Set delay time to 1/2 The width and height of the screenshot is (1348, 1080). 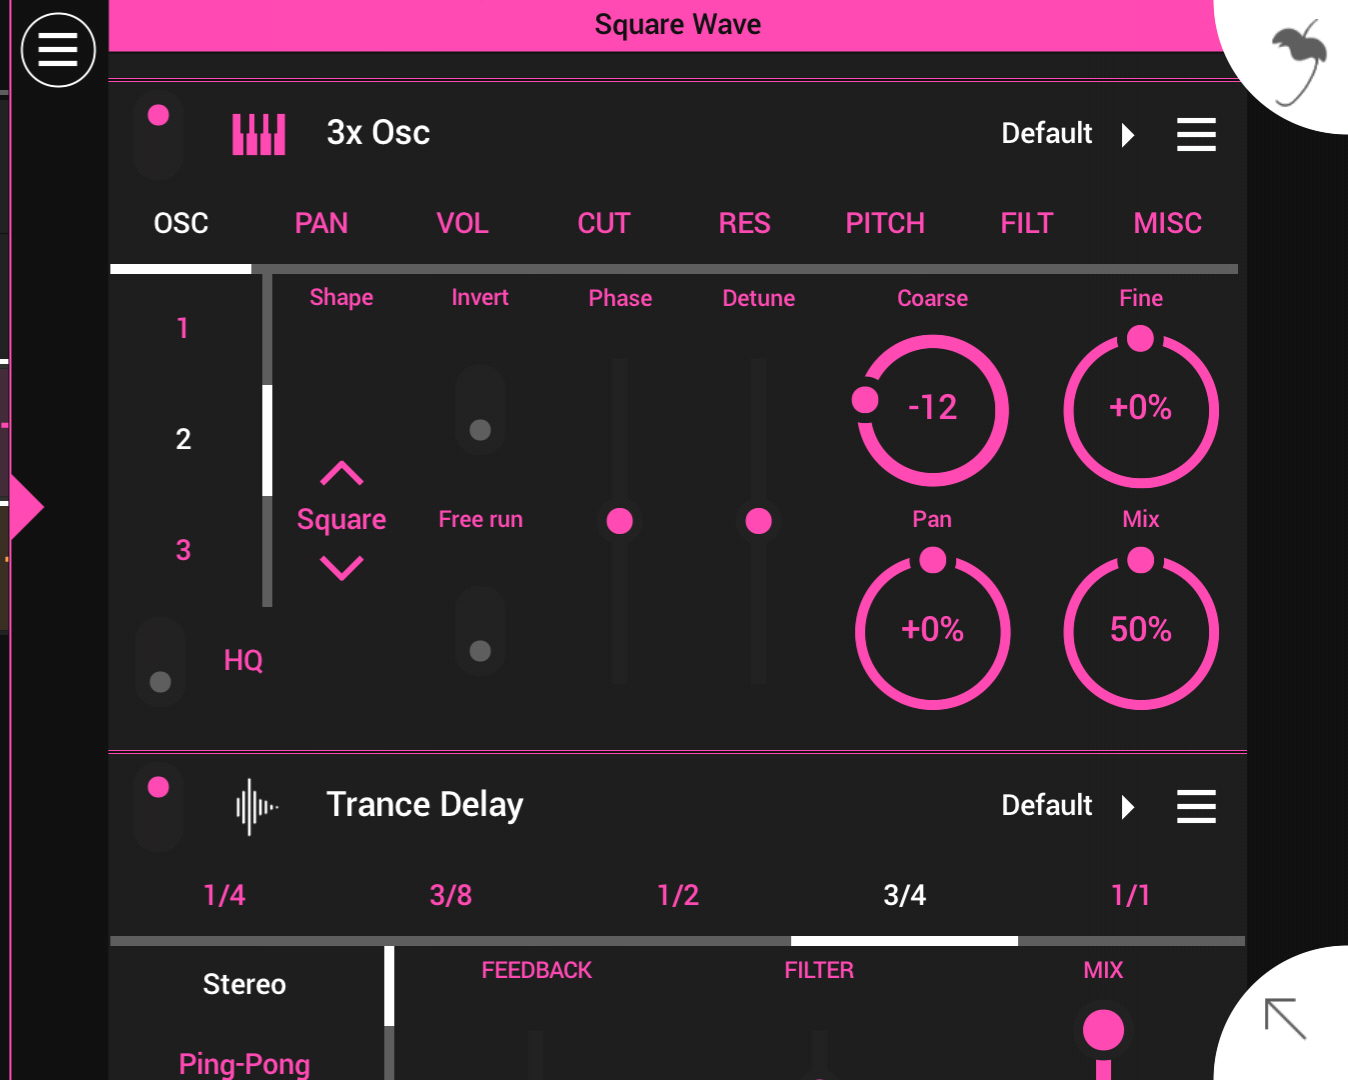[x=678, y=895]
